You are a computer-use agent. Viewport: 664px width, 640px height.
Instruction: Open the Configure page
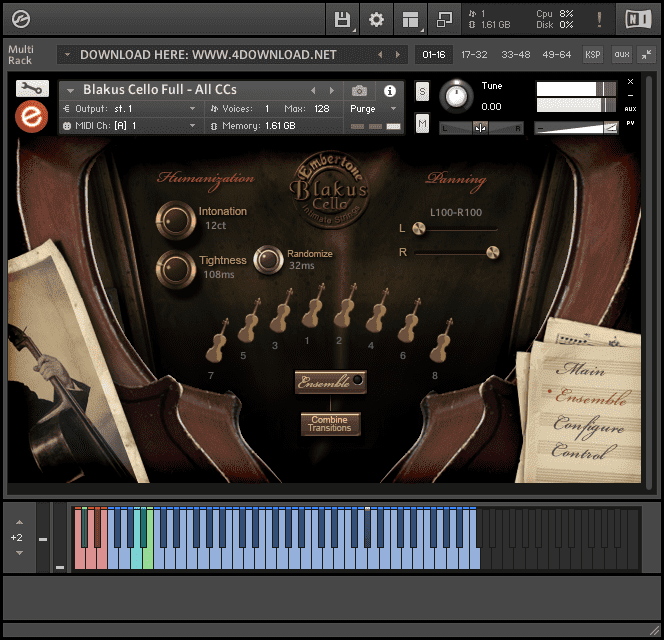(589, 426)
